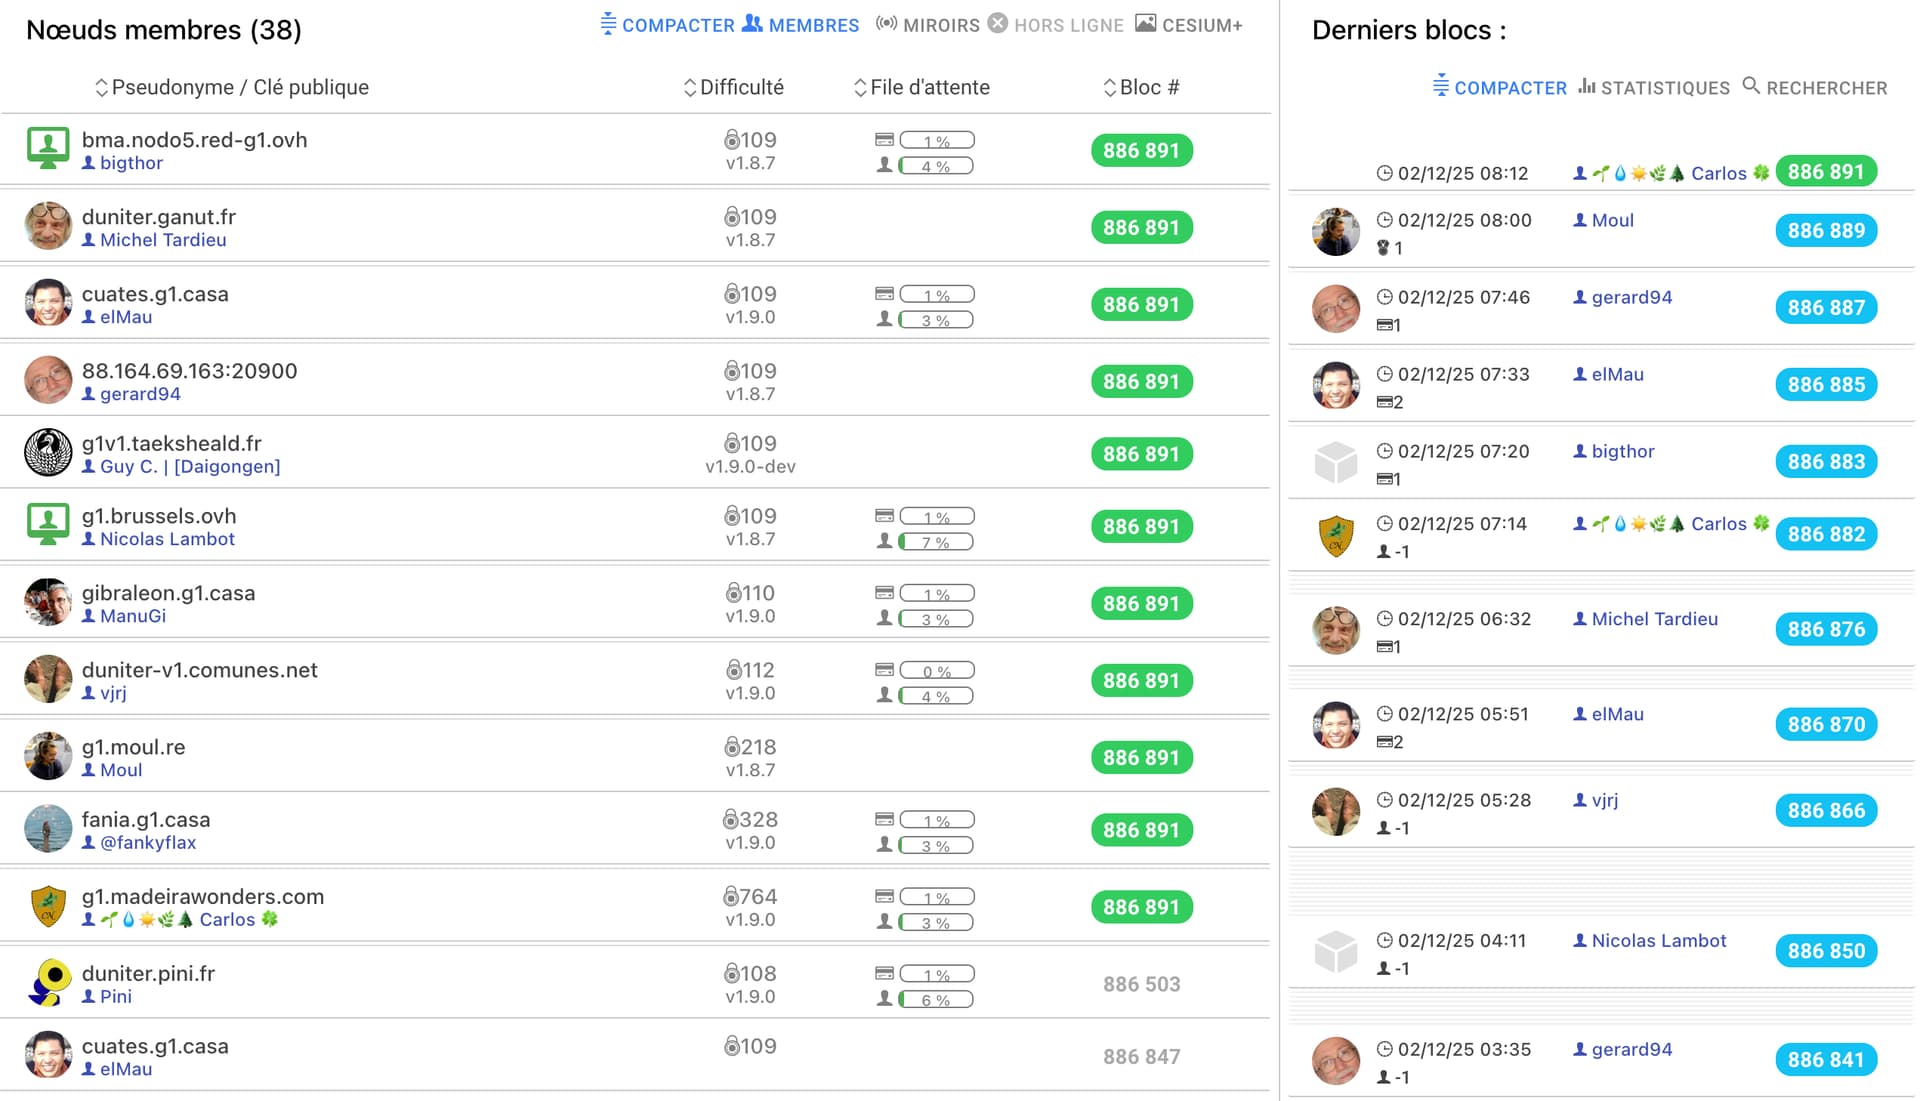Toggle the Miroirs nodes filter
This screenshot has width=1920, height=1101.
click(941, 26)
